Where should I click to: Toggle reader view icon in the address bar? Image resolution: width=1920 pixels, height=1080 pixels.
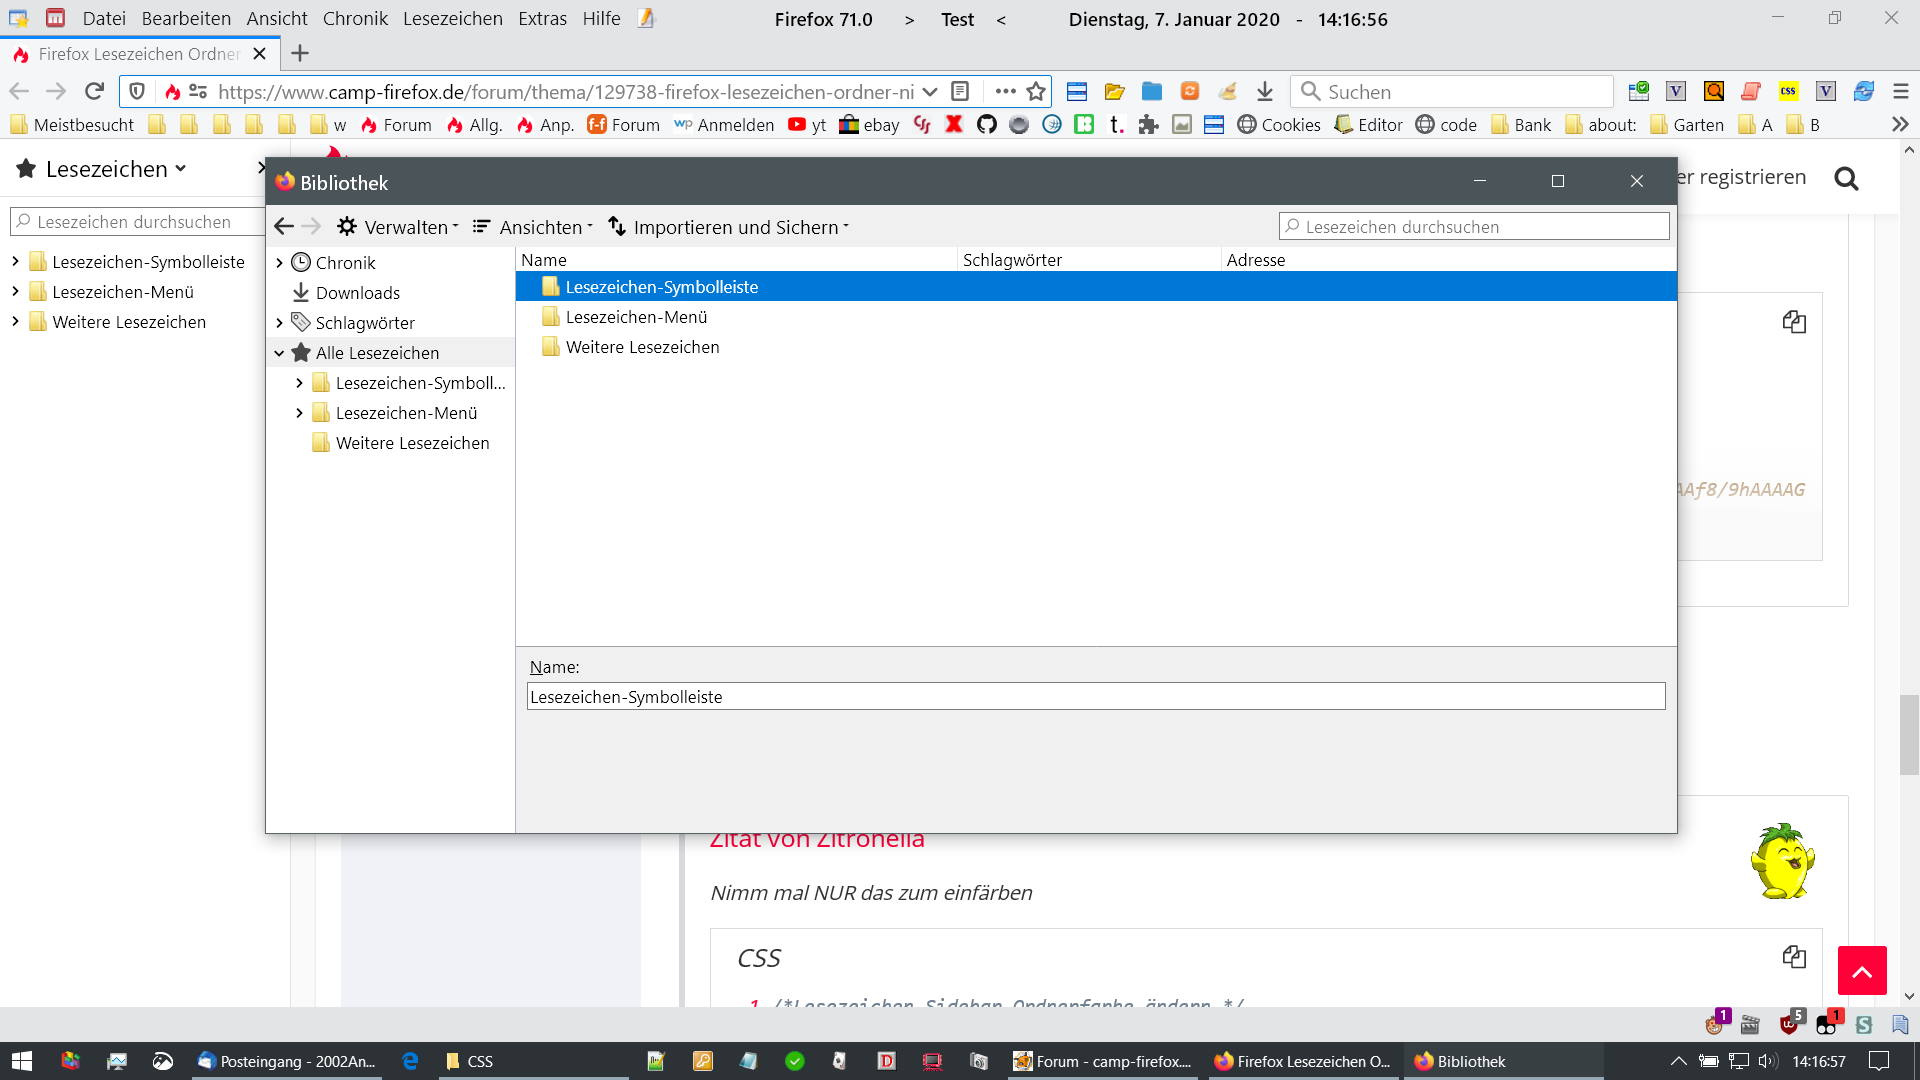pyautogui.click(x=960, y=91)
